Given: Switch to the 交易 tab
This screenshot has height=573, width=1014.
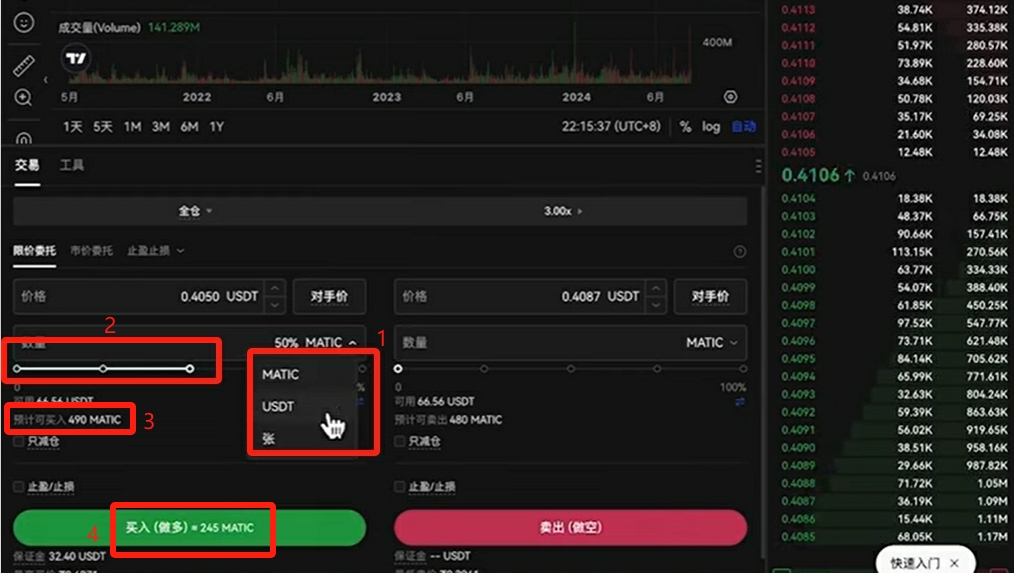Looking at the screenshot, I should (27, 166).
